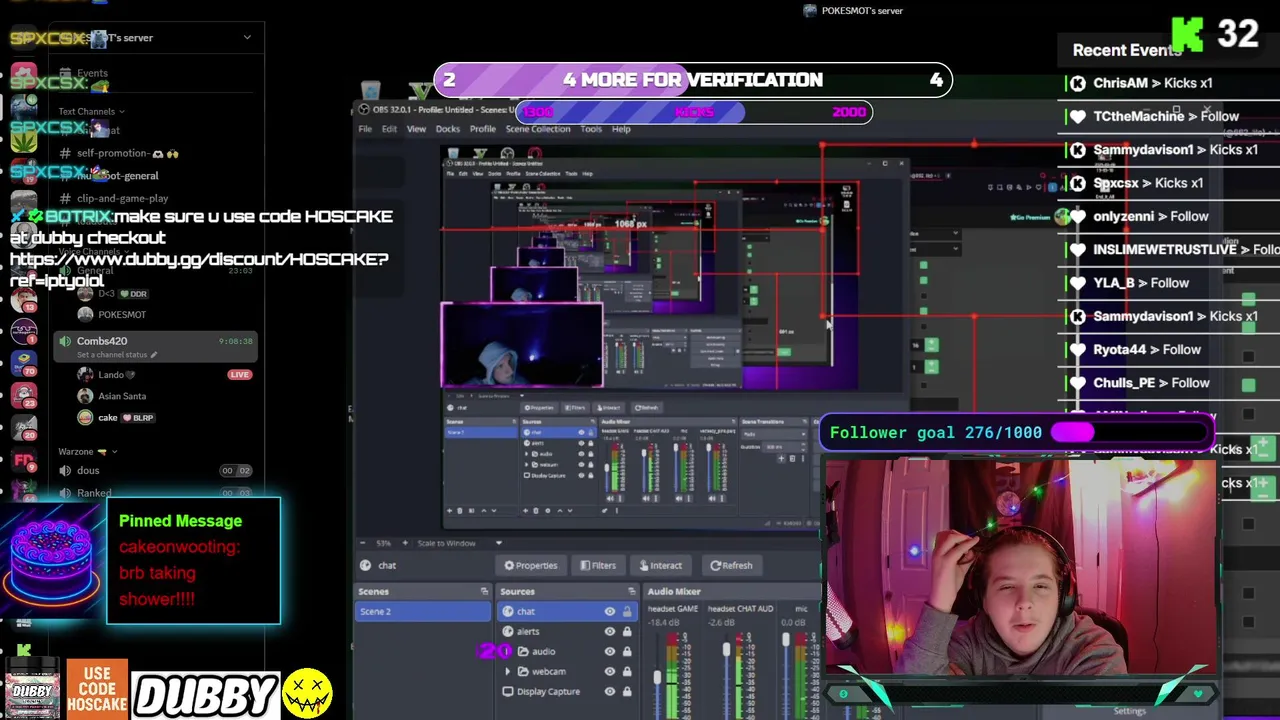Select the alerts source row
The width and height of the screenshot is (1280, 720).
click(x=567, y=631)
